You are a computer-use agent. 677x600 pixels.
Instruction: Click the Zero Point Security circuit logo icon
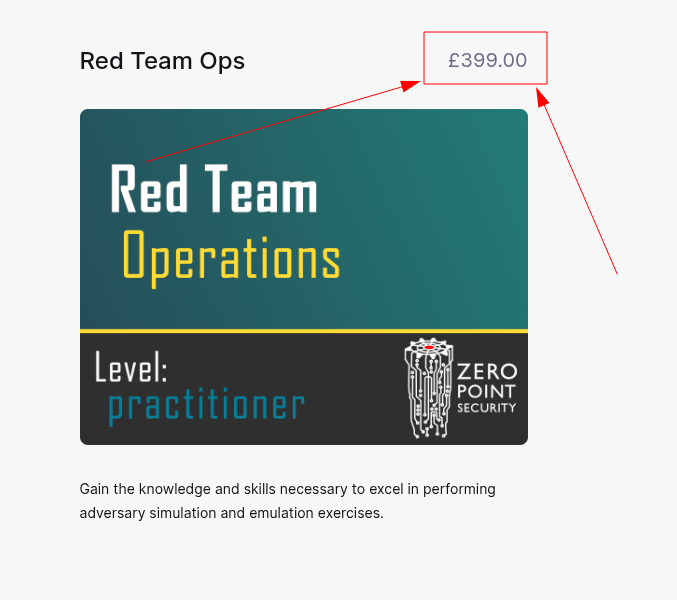point(430,388)
